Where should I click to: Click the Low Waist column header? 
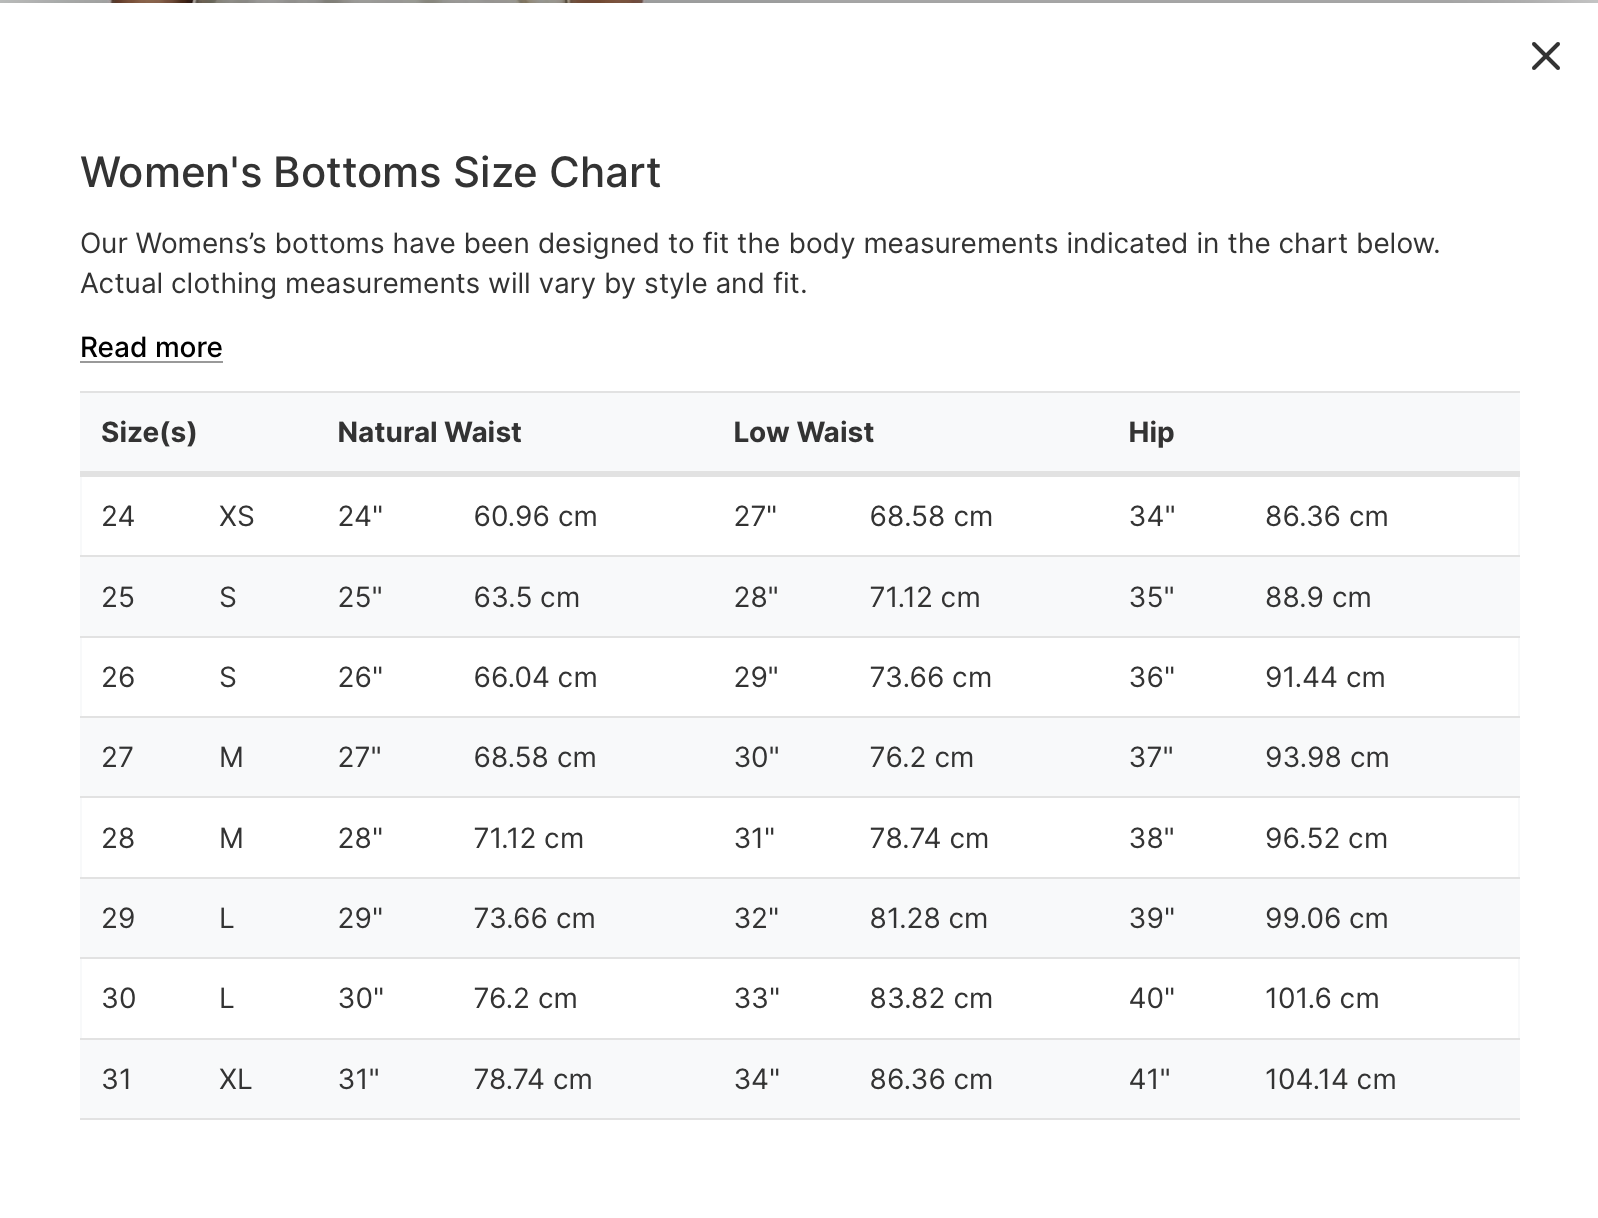[x=803, y=432]
